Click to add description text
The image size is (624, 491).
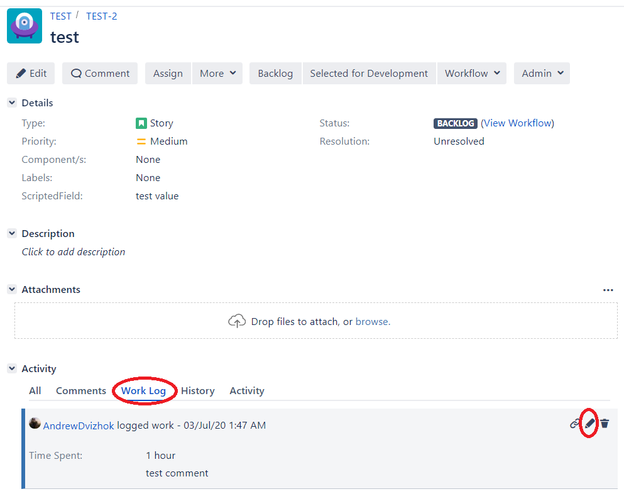click(73, 252)
